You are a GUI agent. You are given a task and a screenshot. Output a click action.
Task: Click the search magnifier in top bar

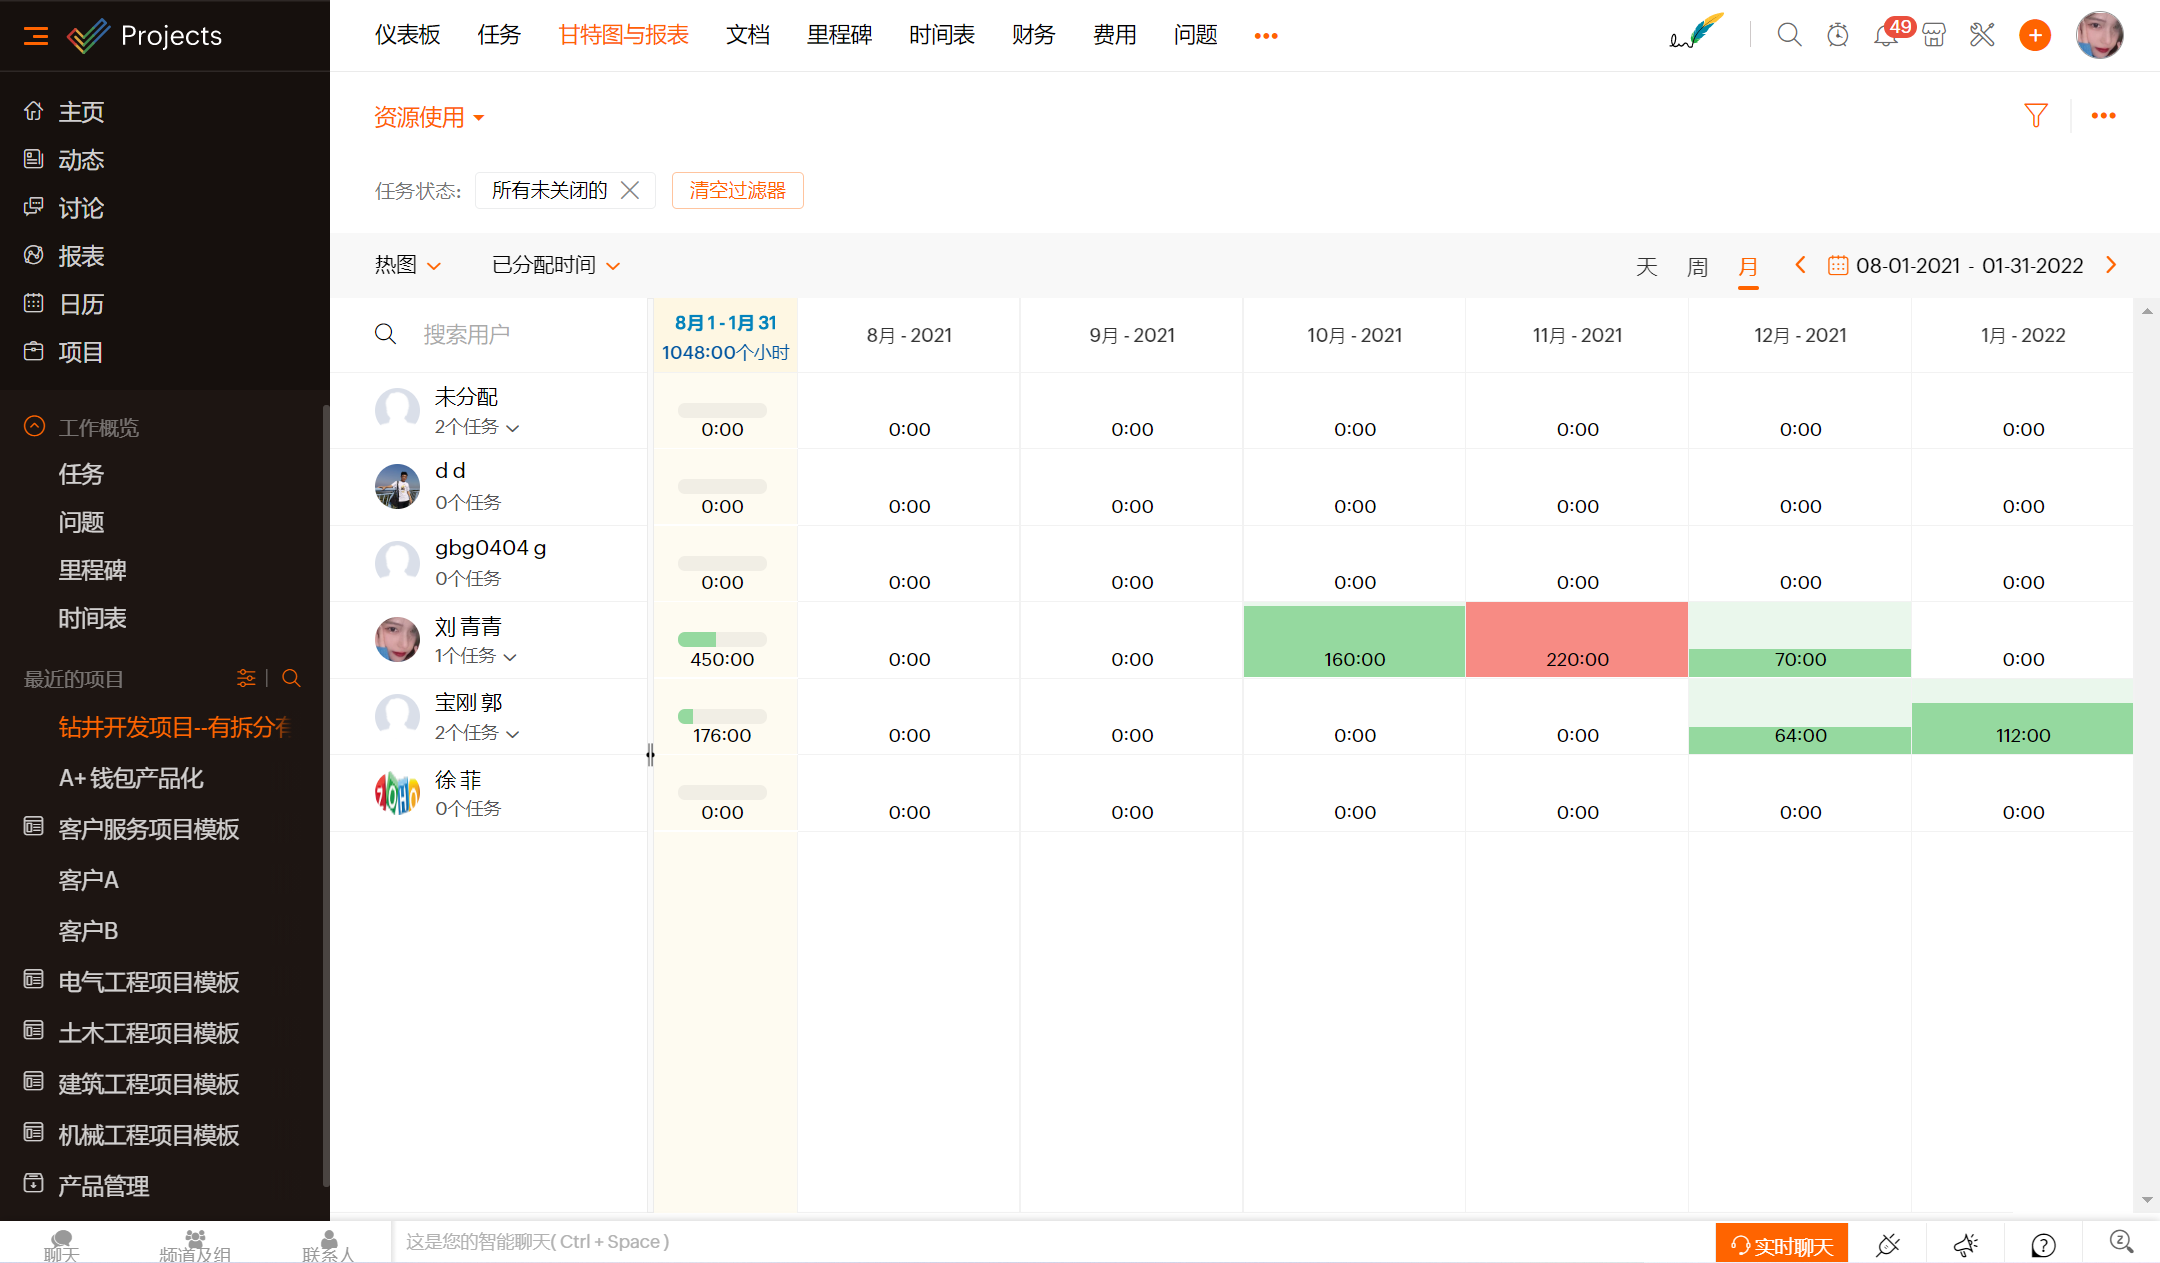pyautogui.click(x=1789, y=36)
